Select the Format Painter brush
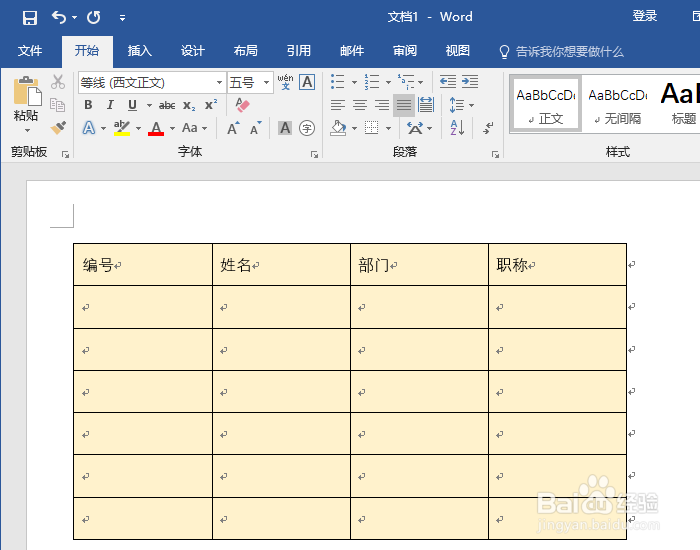Screen dimensions: 700x550 [58, 128]
